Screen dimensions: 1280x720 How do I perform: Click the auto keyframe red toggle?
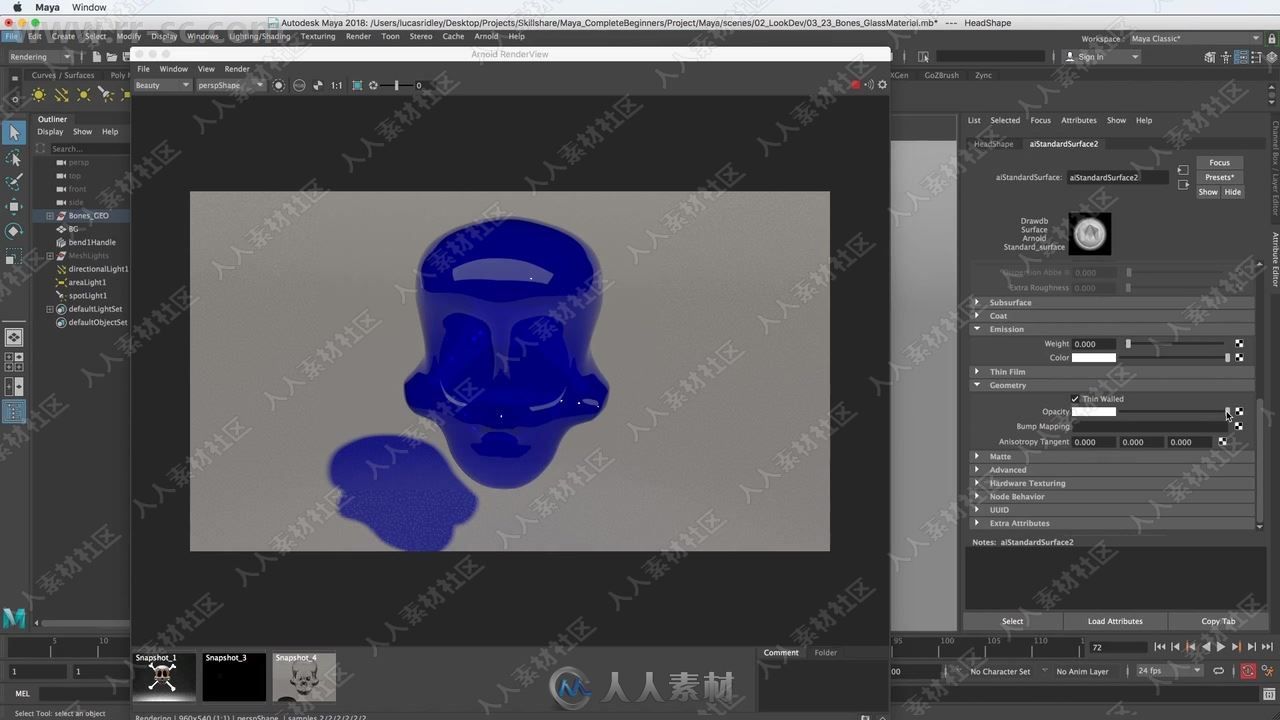coord(1248,671)
